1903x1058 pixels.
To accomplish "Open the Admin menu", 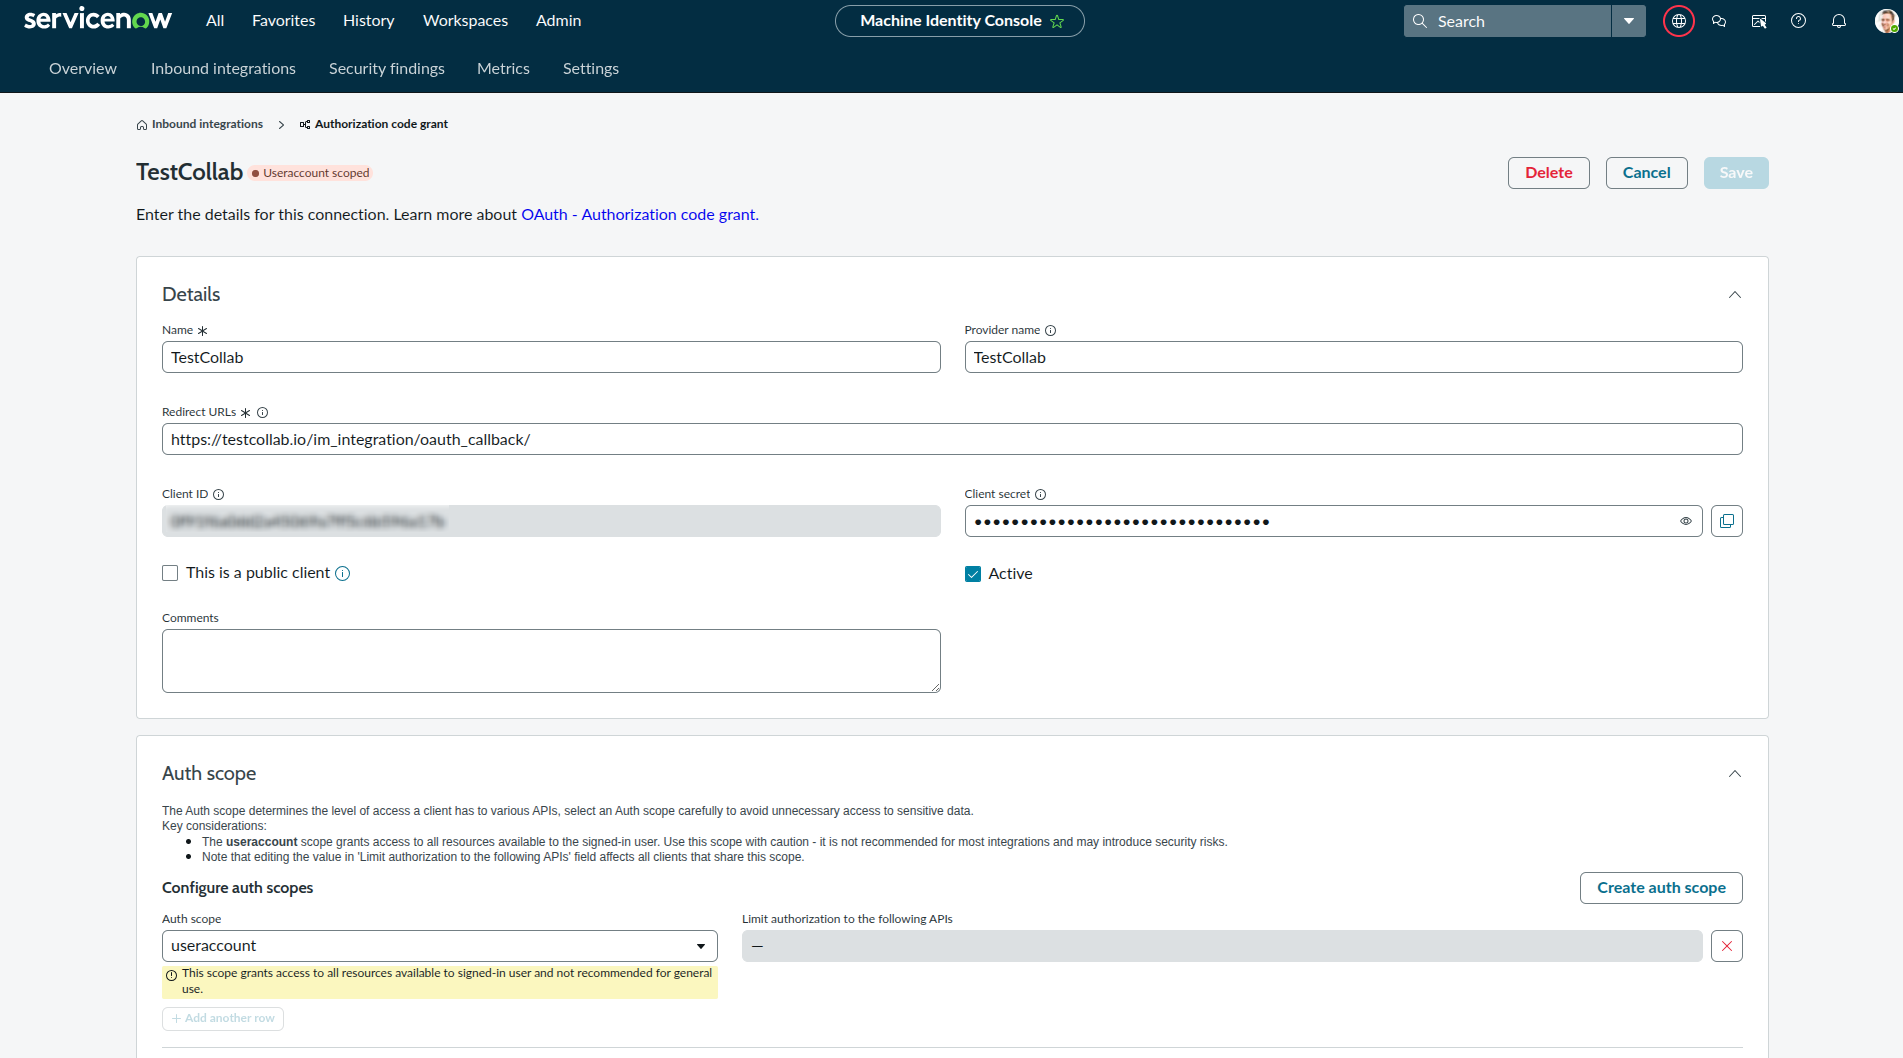I will 558,21.
